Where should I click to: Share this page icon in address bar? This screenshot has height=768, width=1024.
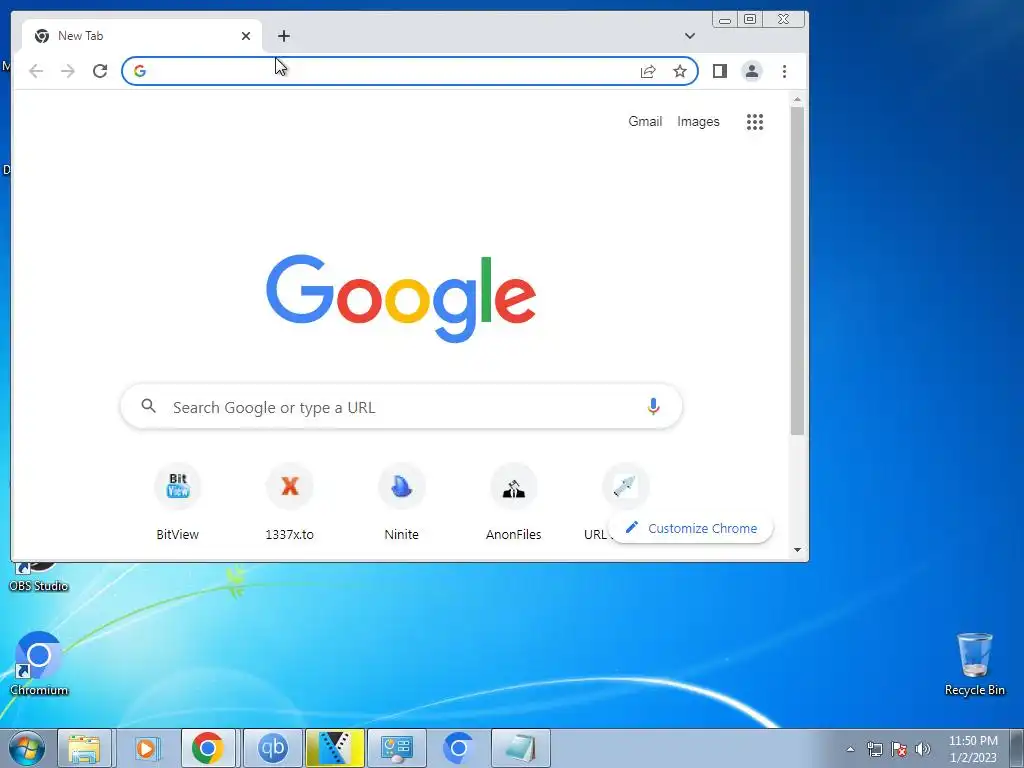648,71
